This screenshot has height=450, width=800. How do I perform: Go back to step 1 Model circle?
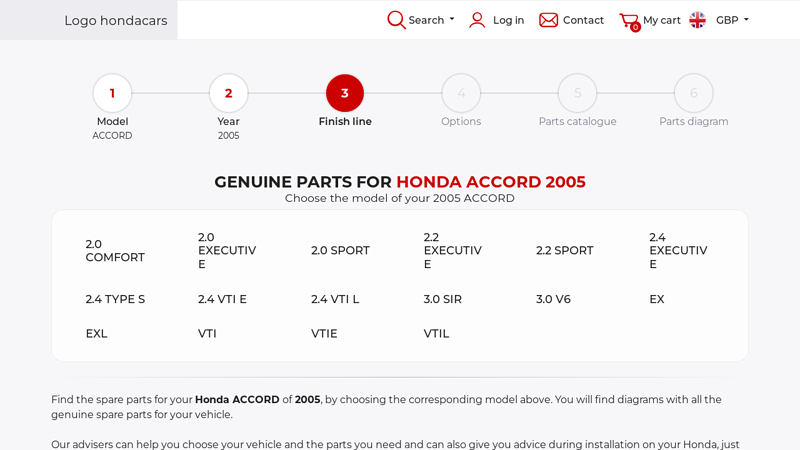coord(112,93)
